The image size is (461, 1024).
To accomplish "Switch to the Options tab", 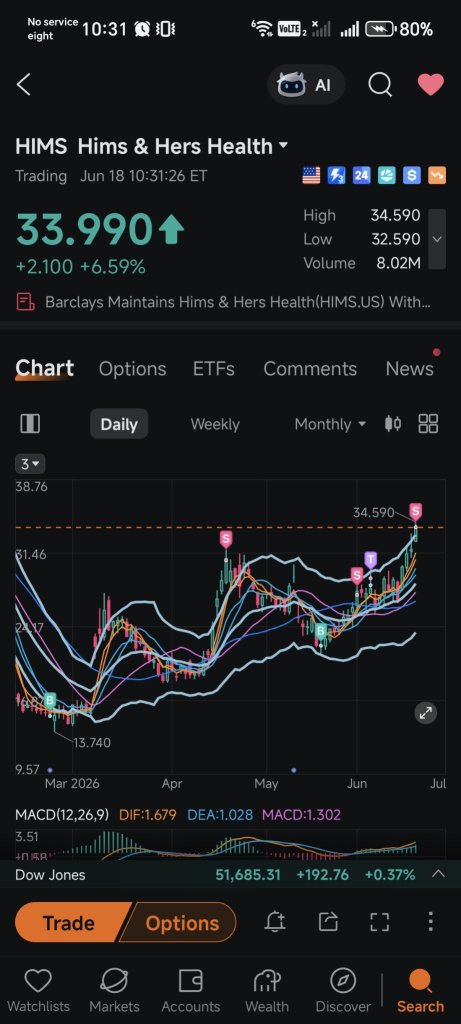I will pyautogui.click(x=133, y=368).
